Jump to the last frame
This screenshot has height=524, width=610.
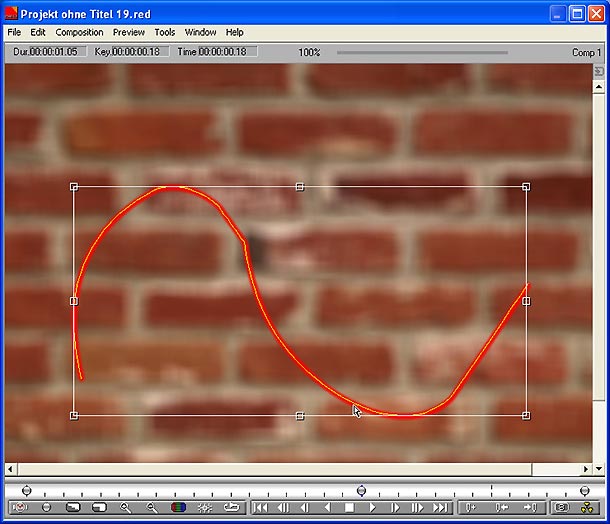(440, 508)
